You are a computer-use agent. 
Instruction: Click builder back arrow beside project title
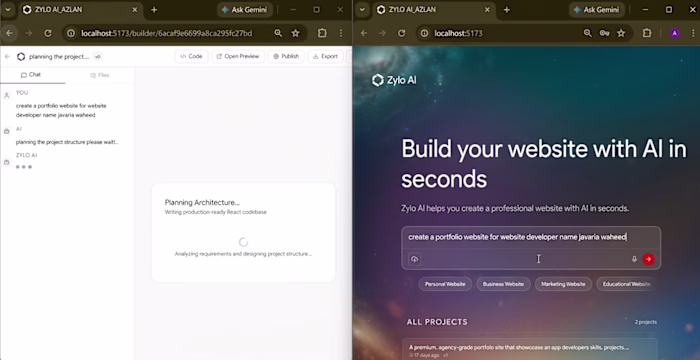pyautogui.click(x=7, y=57)
